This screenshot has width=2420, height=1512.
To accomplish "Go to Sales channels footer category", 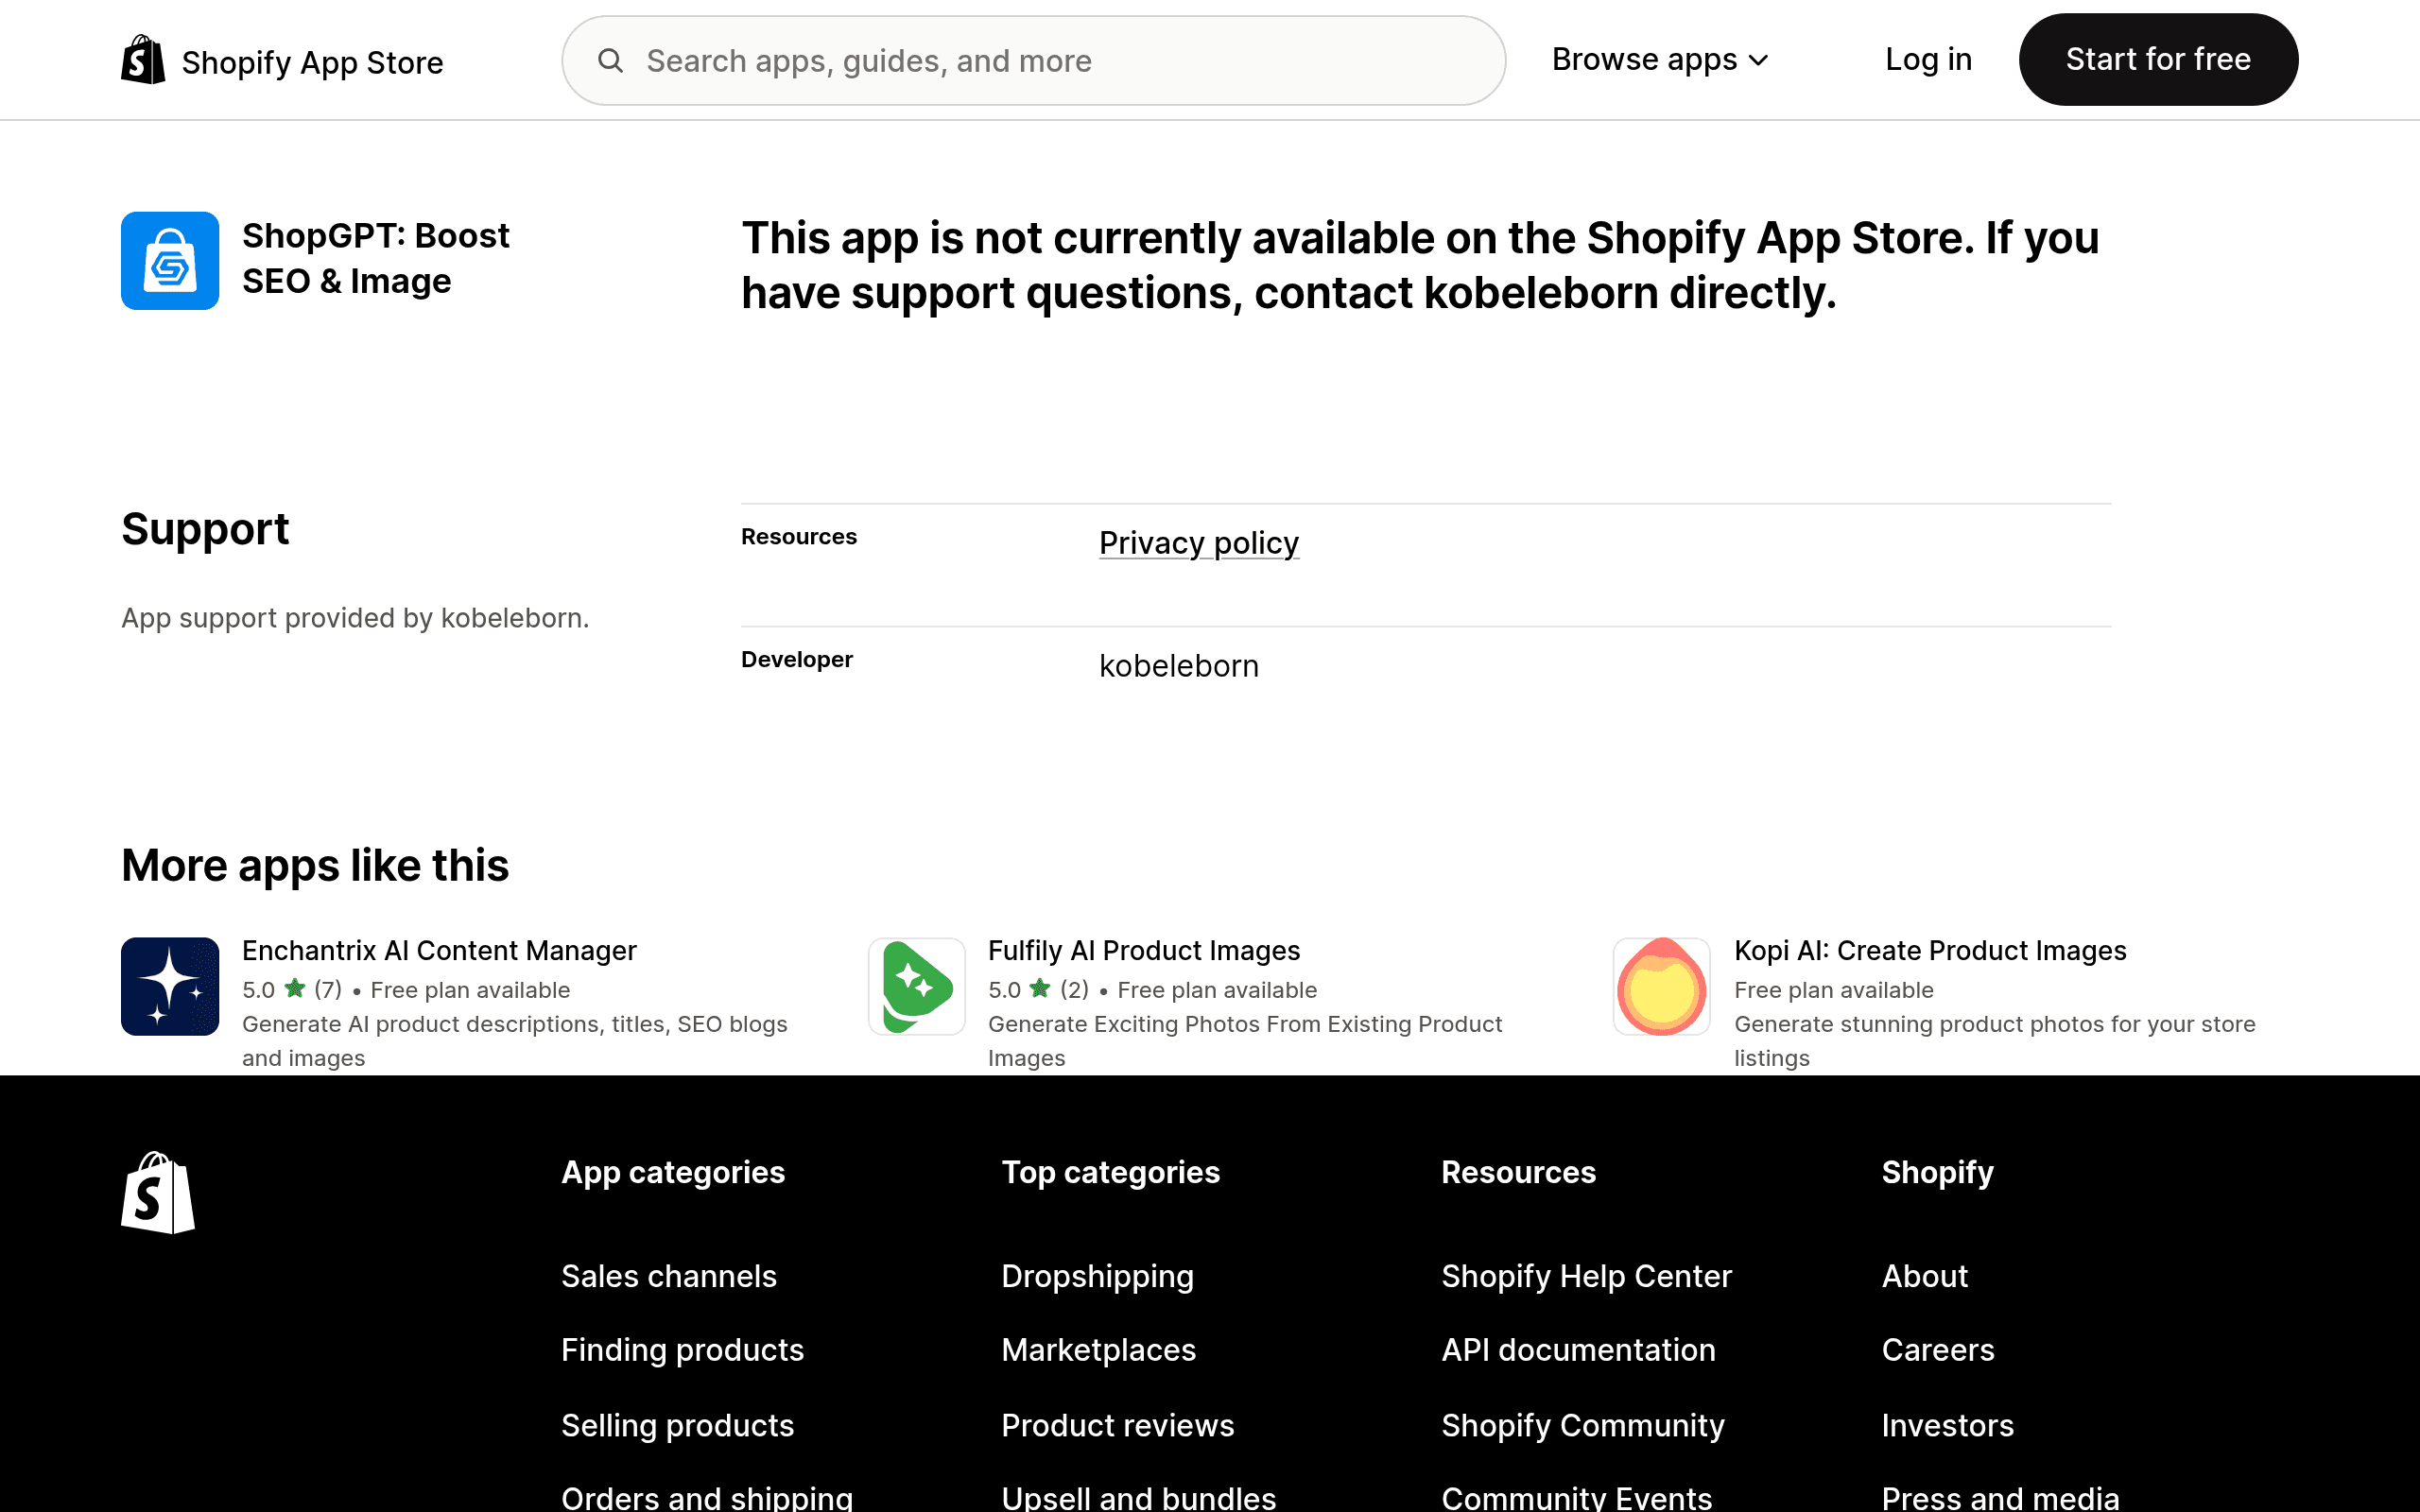I will 668,1276.
